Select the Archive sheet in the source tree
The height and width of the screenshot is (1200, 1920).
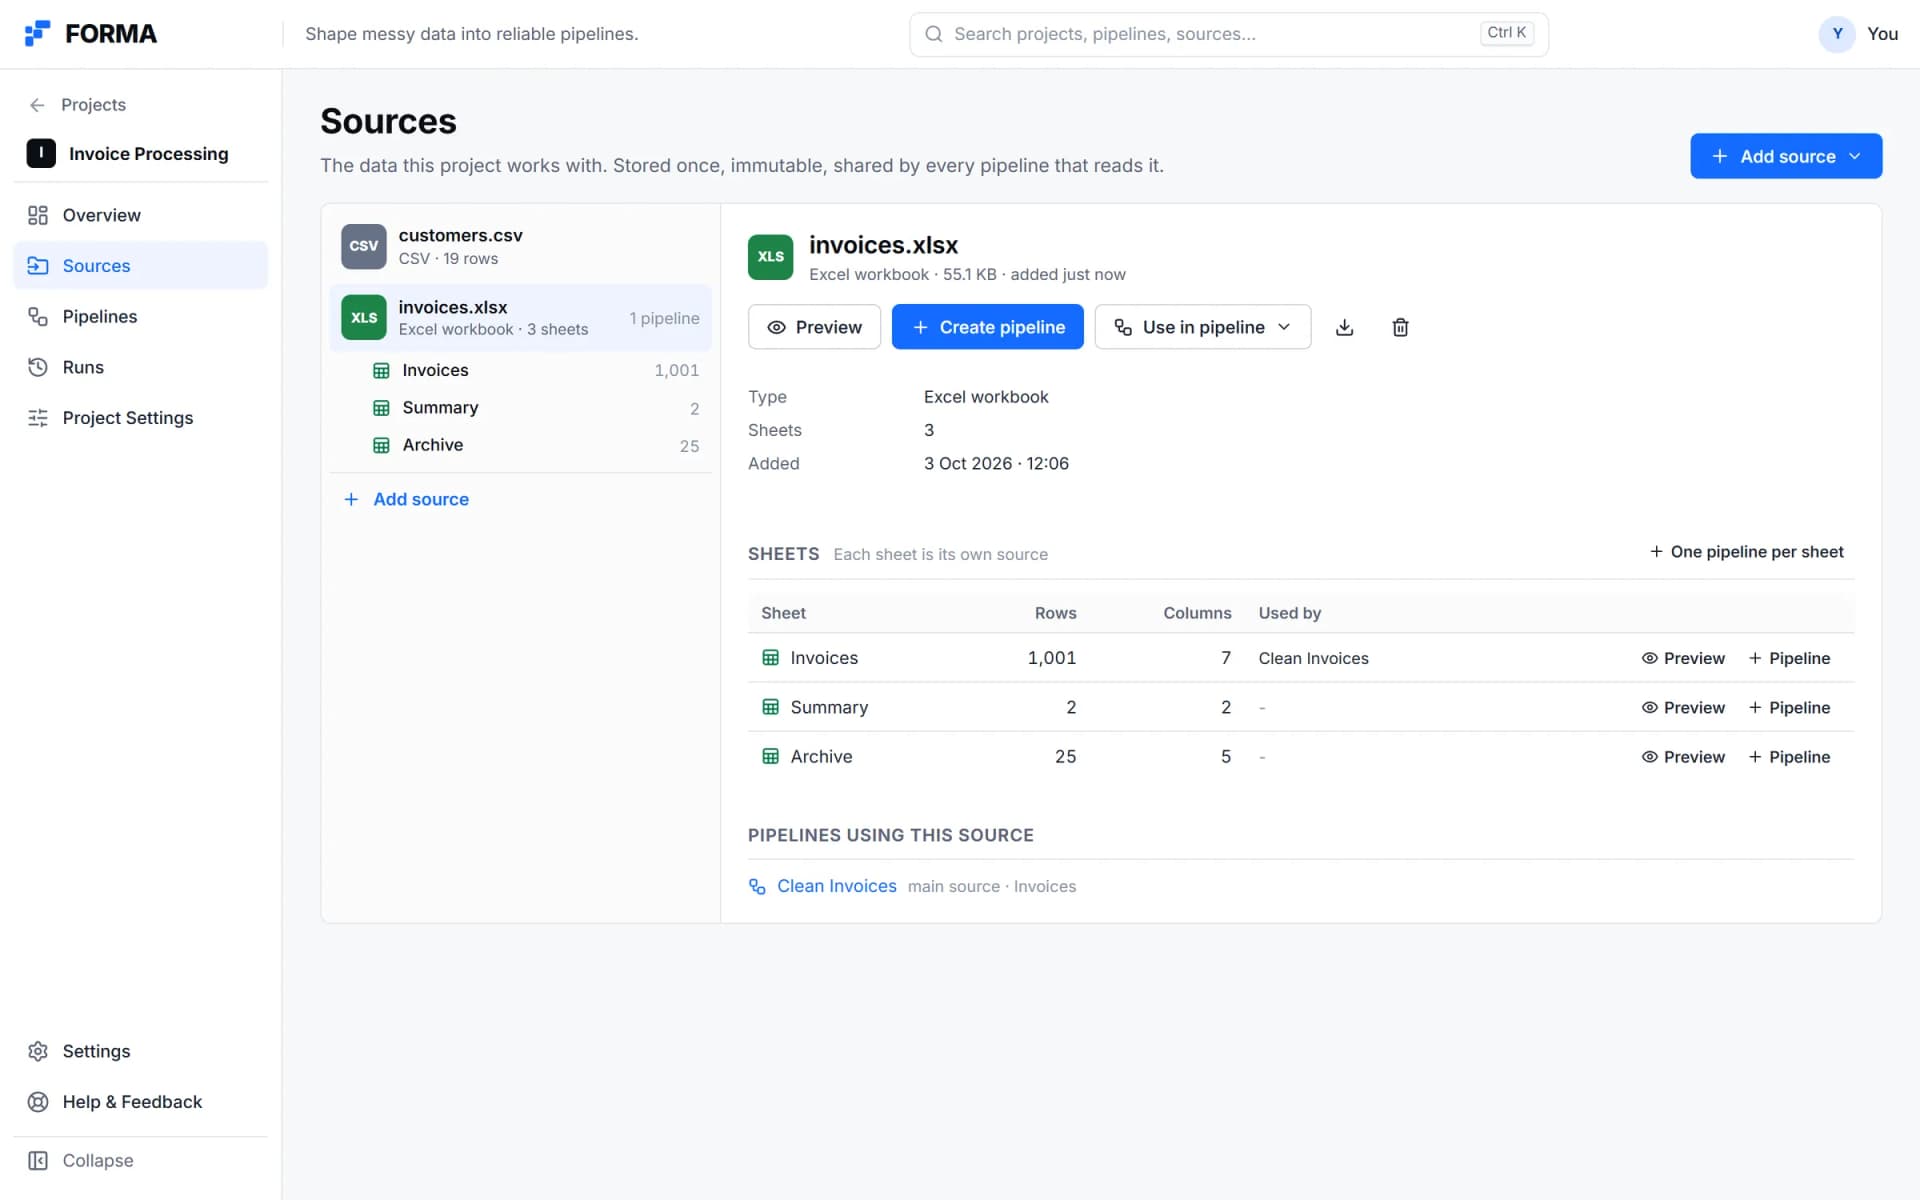535,445
